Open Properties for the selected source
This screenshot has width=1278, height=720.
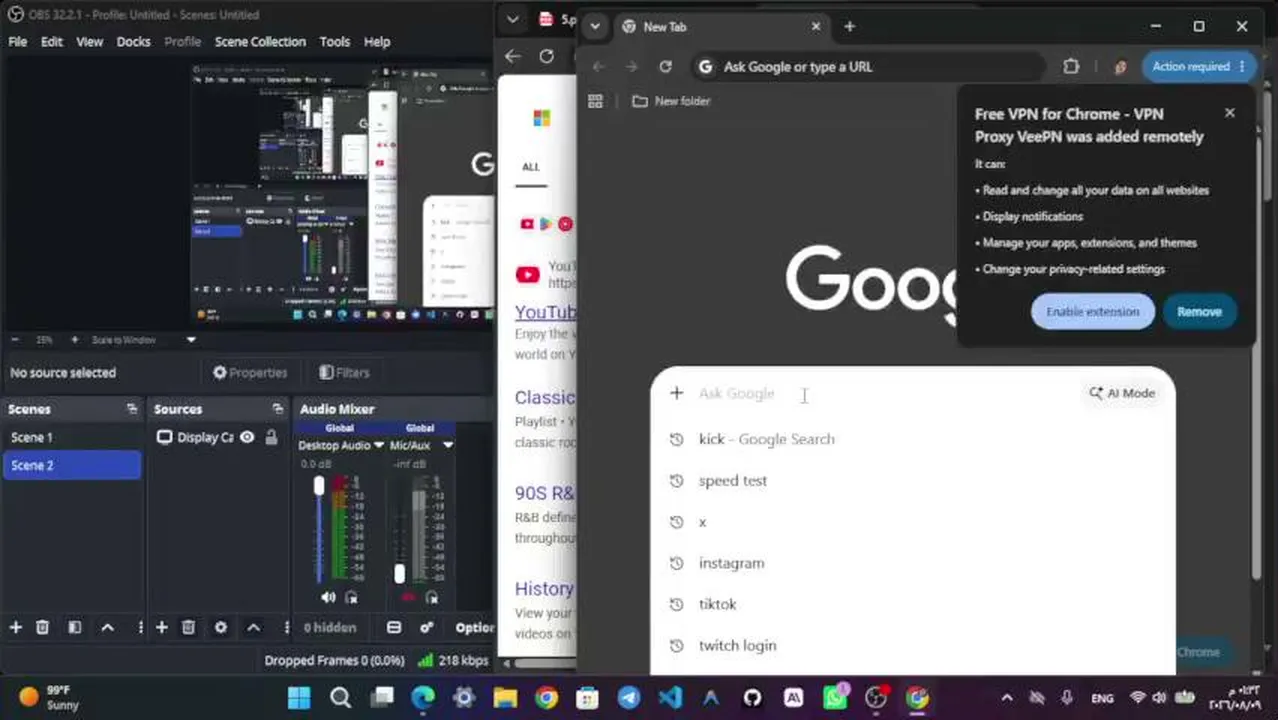(250, 372)
